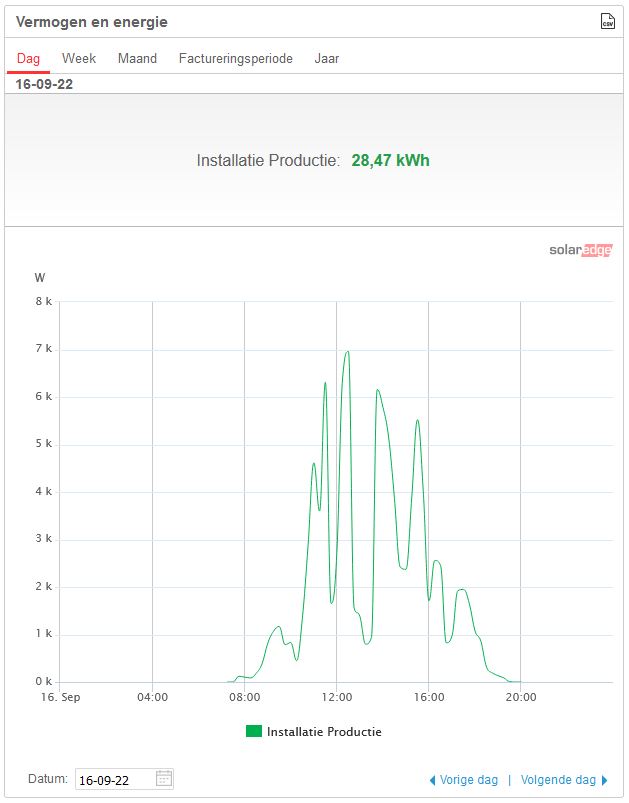This screenshot has width=629, height=803.
Task: Go to Vorige dag
Action: (x=469, y=780)
